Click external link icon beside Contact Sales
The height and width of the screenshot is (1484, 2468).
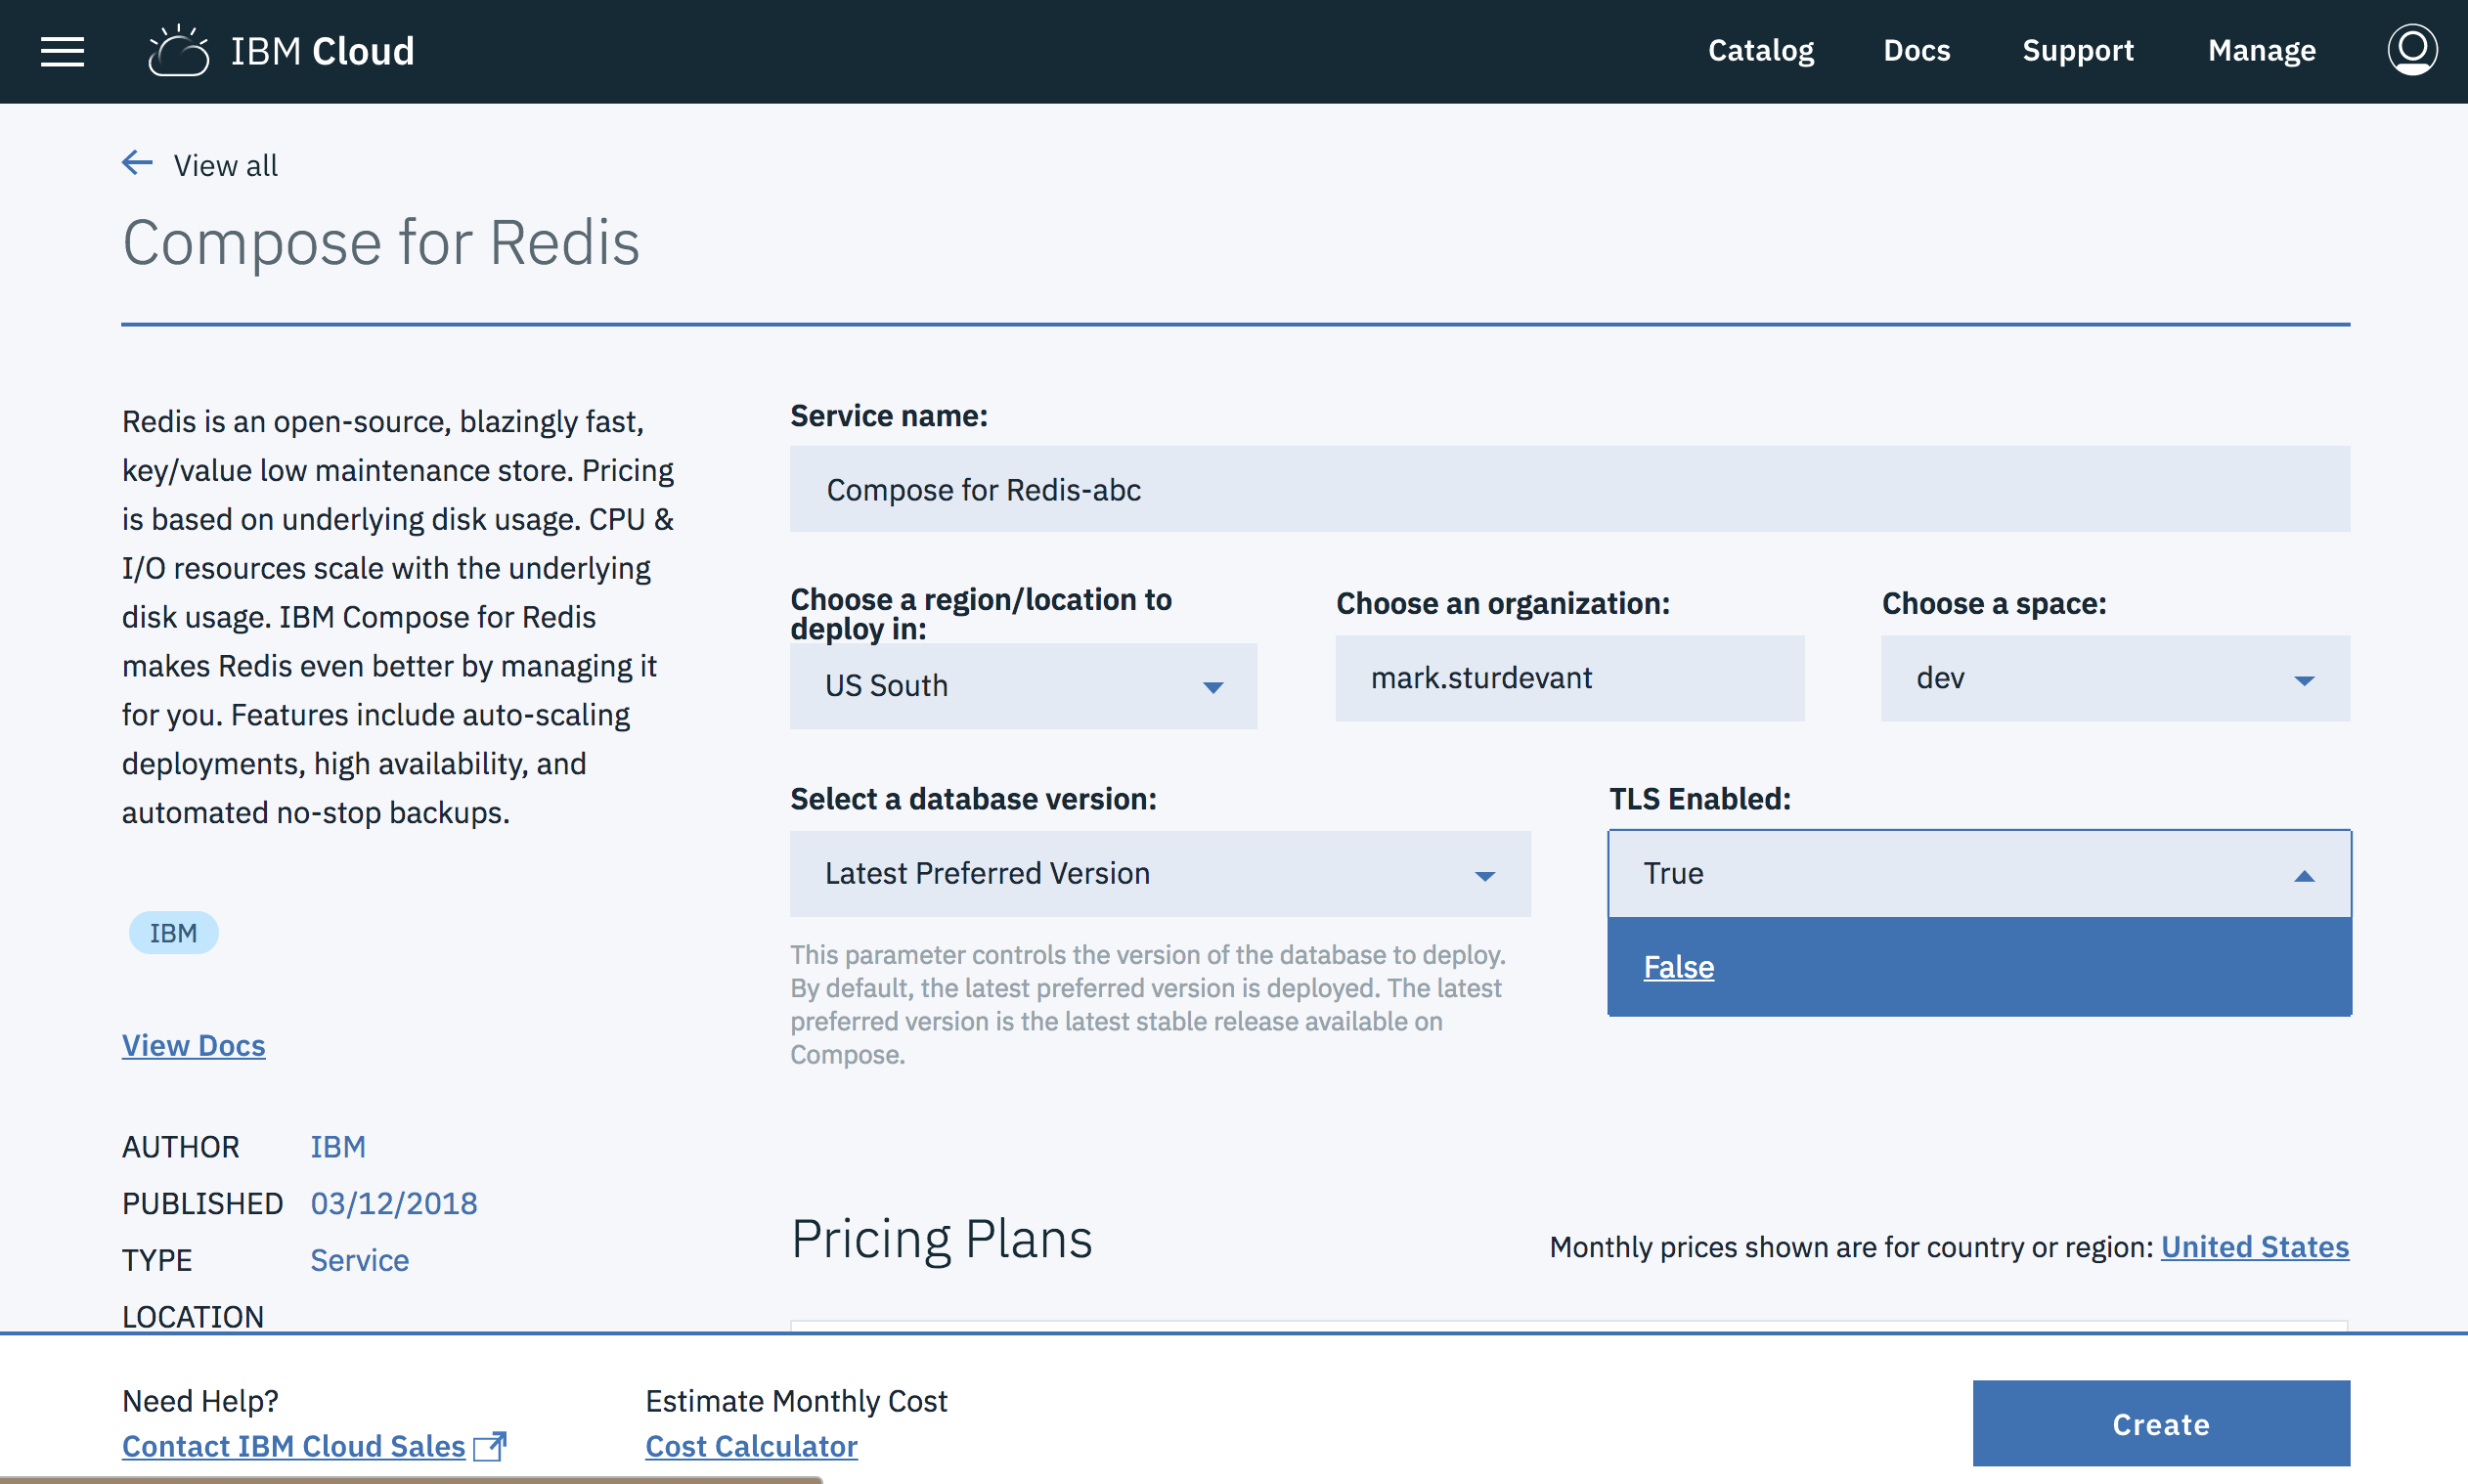490,1446
